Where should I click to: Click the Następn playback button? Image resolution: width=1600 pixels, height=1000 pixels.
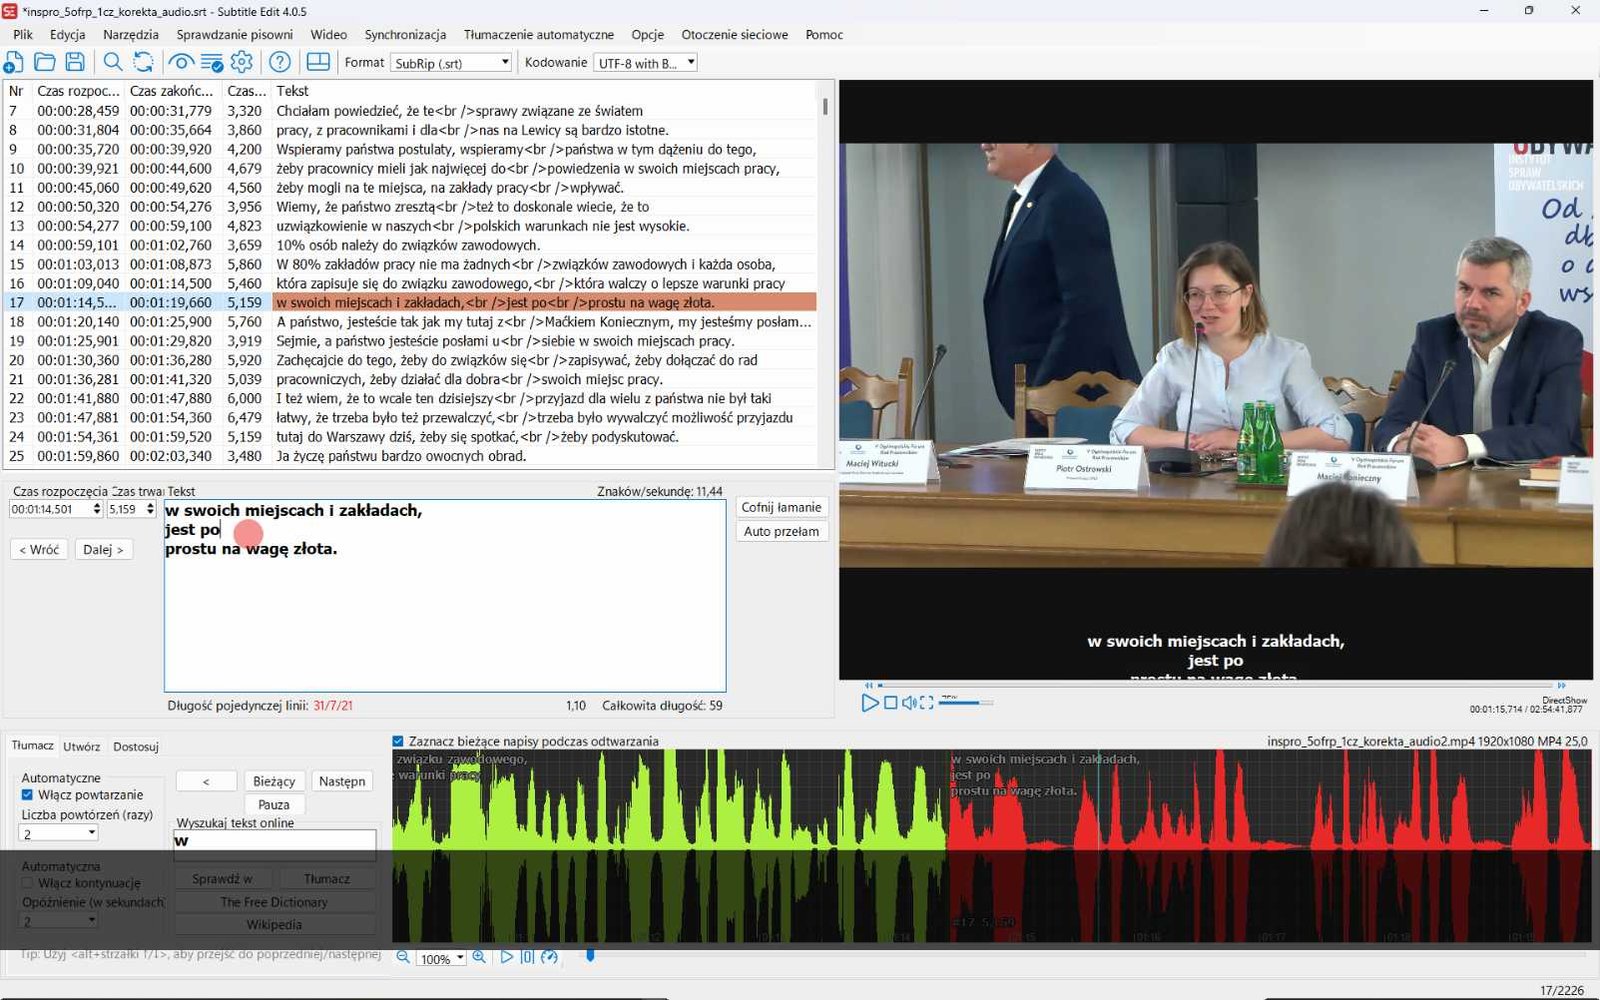[342, 781]
